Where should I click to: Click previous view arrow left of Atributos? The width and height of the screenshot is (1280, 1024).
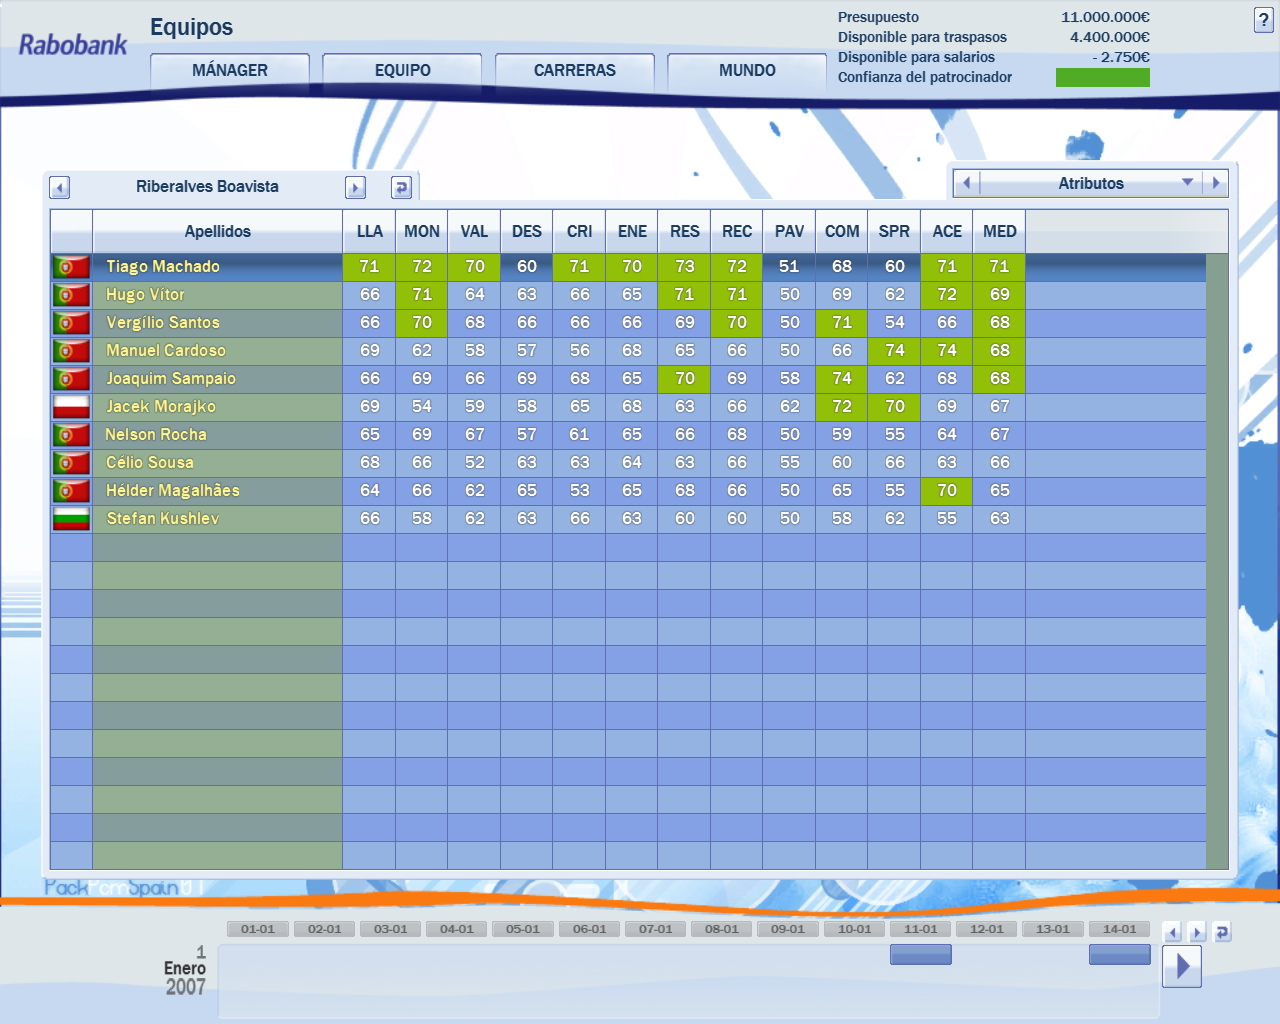966,183
